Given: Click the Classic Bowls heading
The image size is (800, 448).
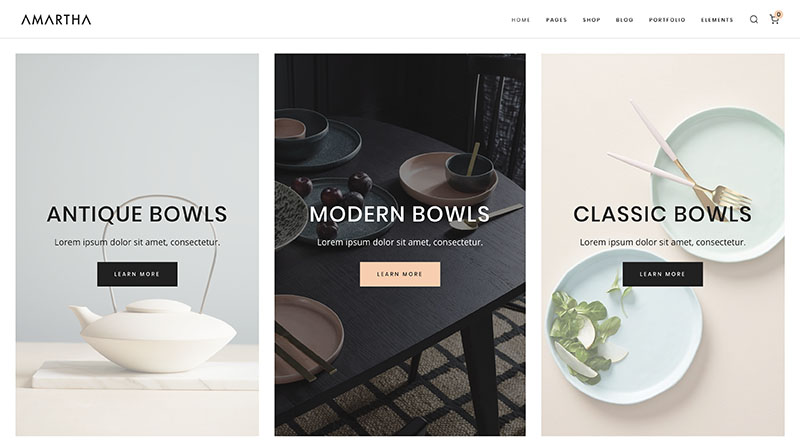Looking at the screenshot, I should 662,214.
